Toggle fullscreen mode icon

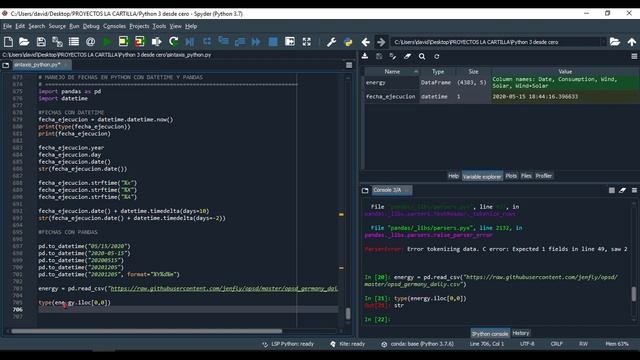pyautogui.click(x=307, y=42)
